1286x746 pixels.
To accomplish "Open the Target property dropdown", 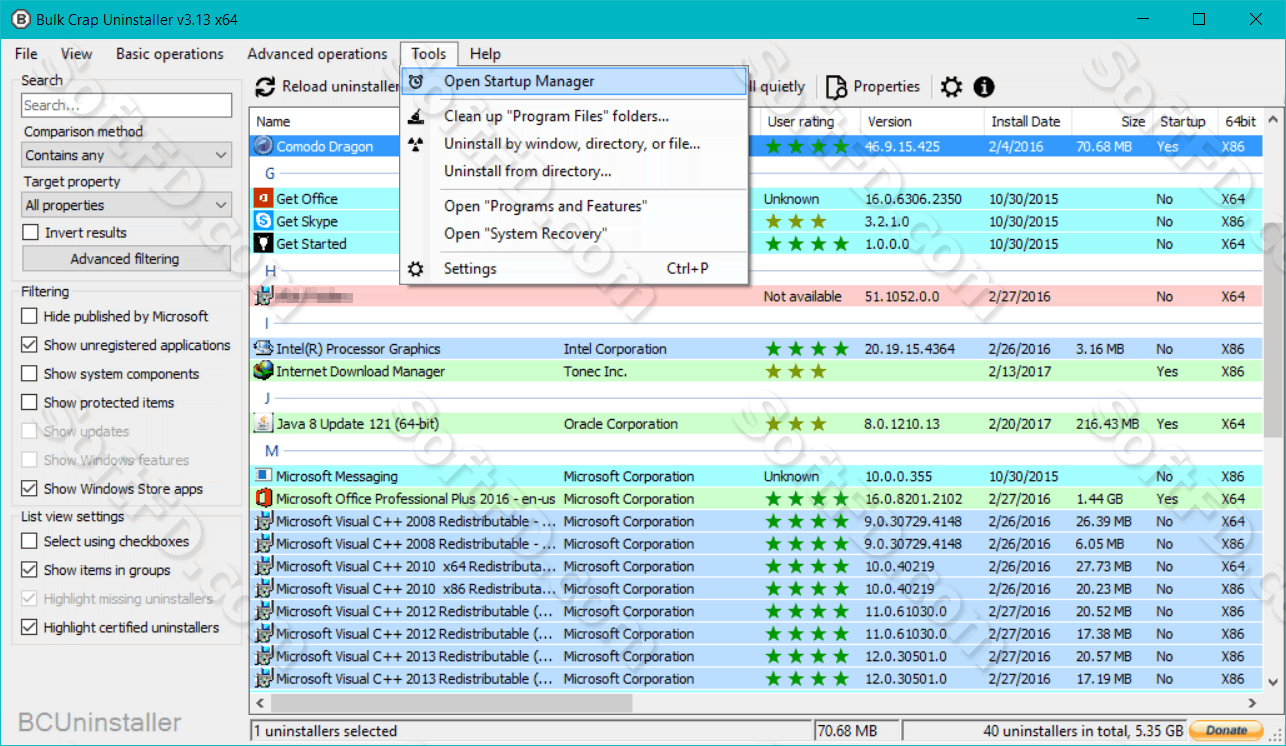I will pos(127,205).
